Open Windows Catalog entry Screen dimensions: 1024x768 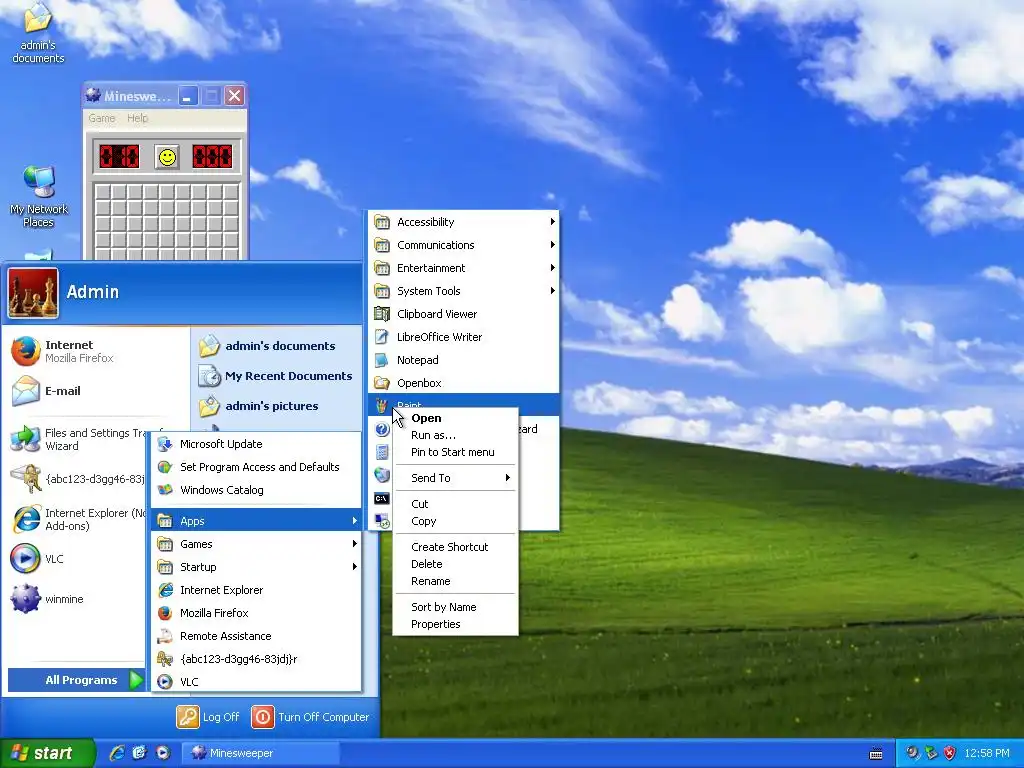(256, 490)
